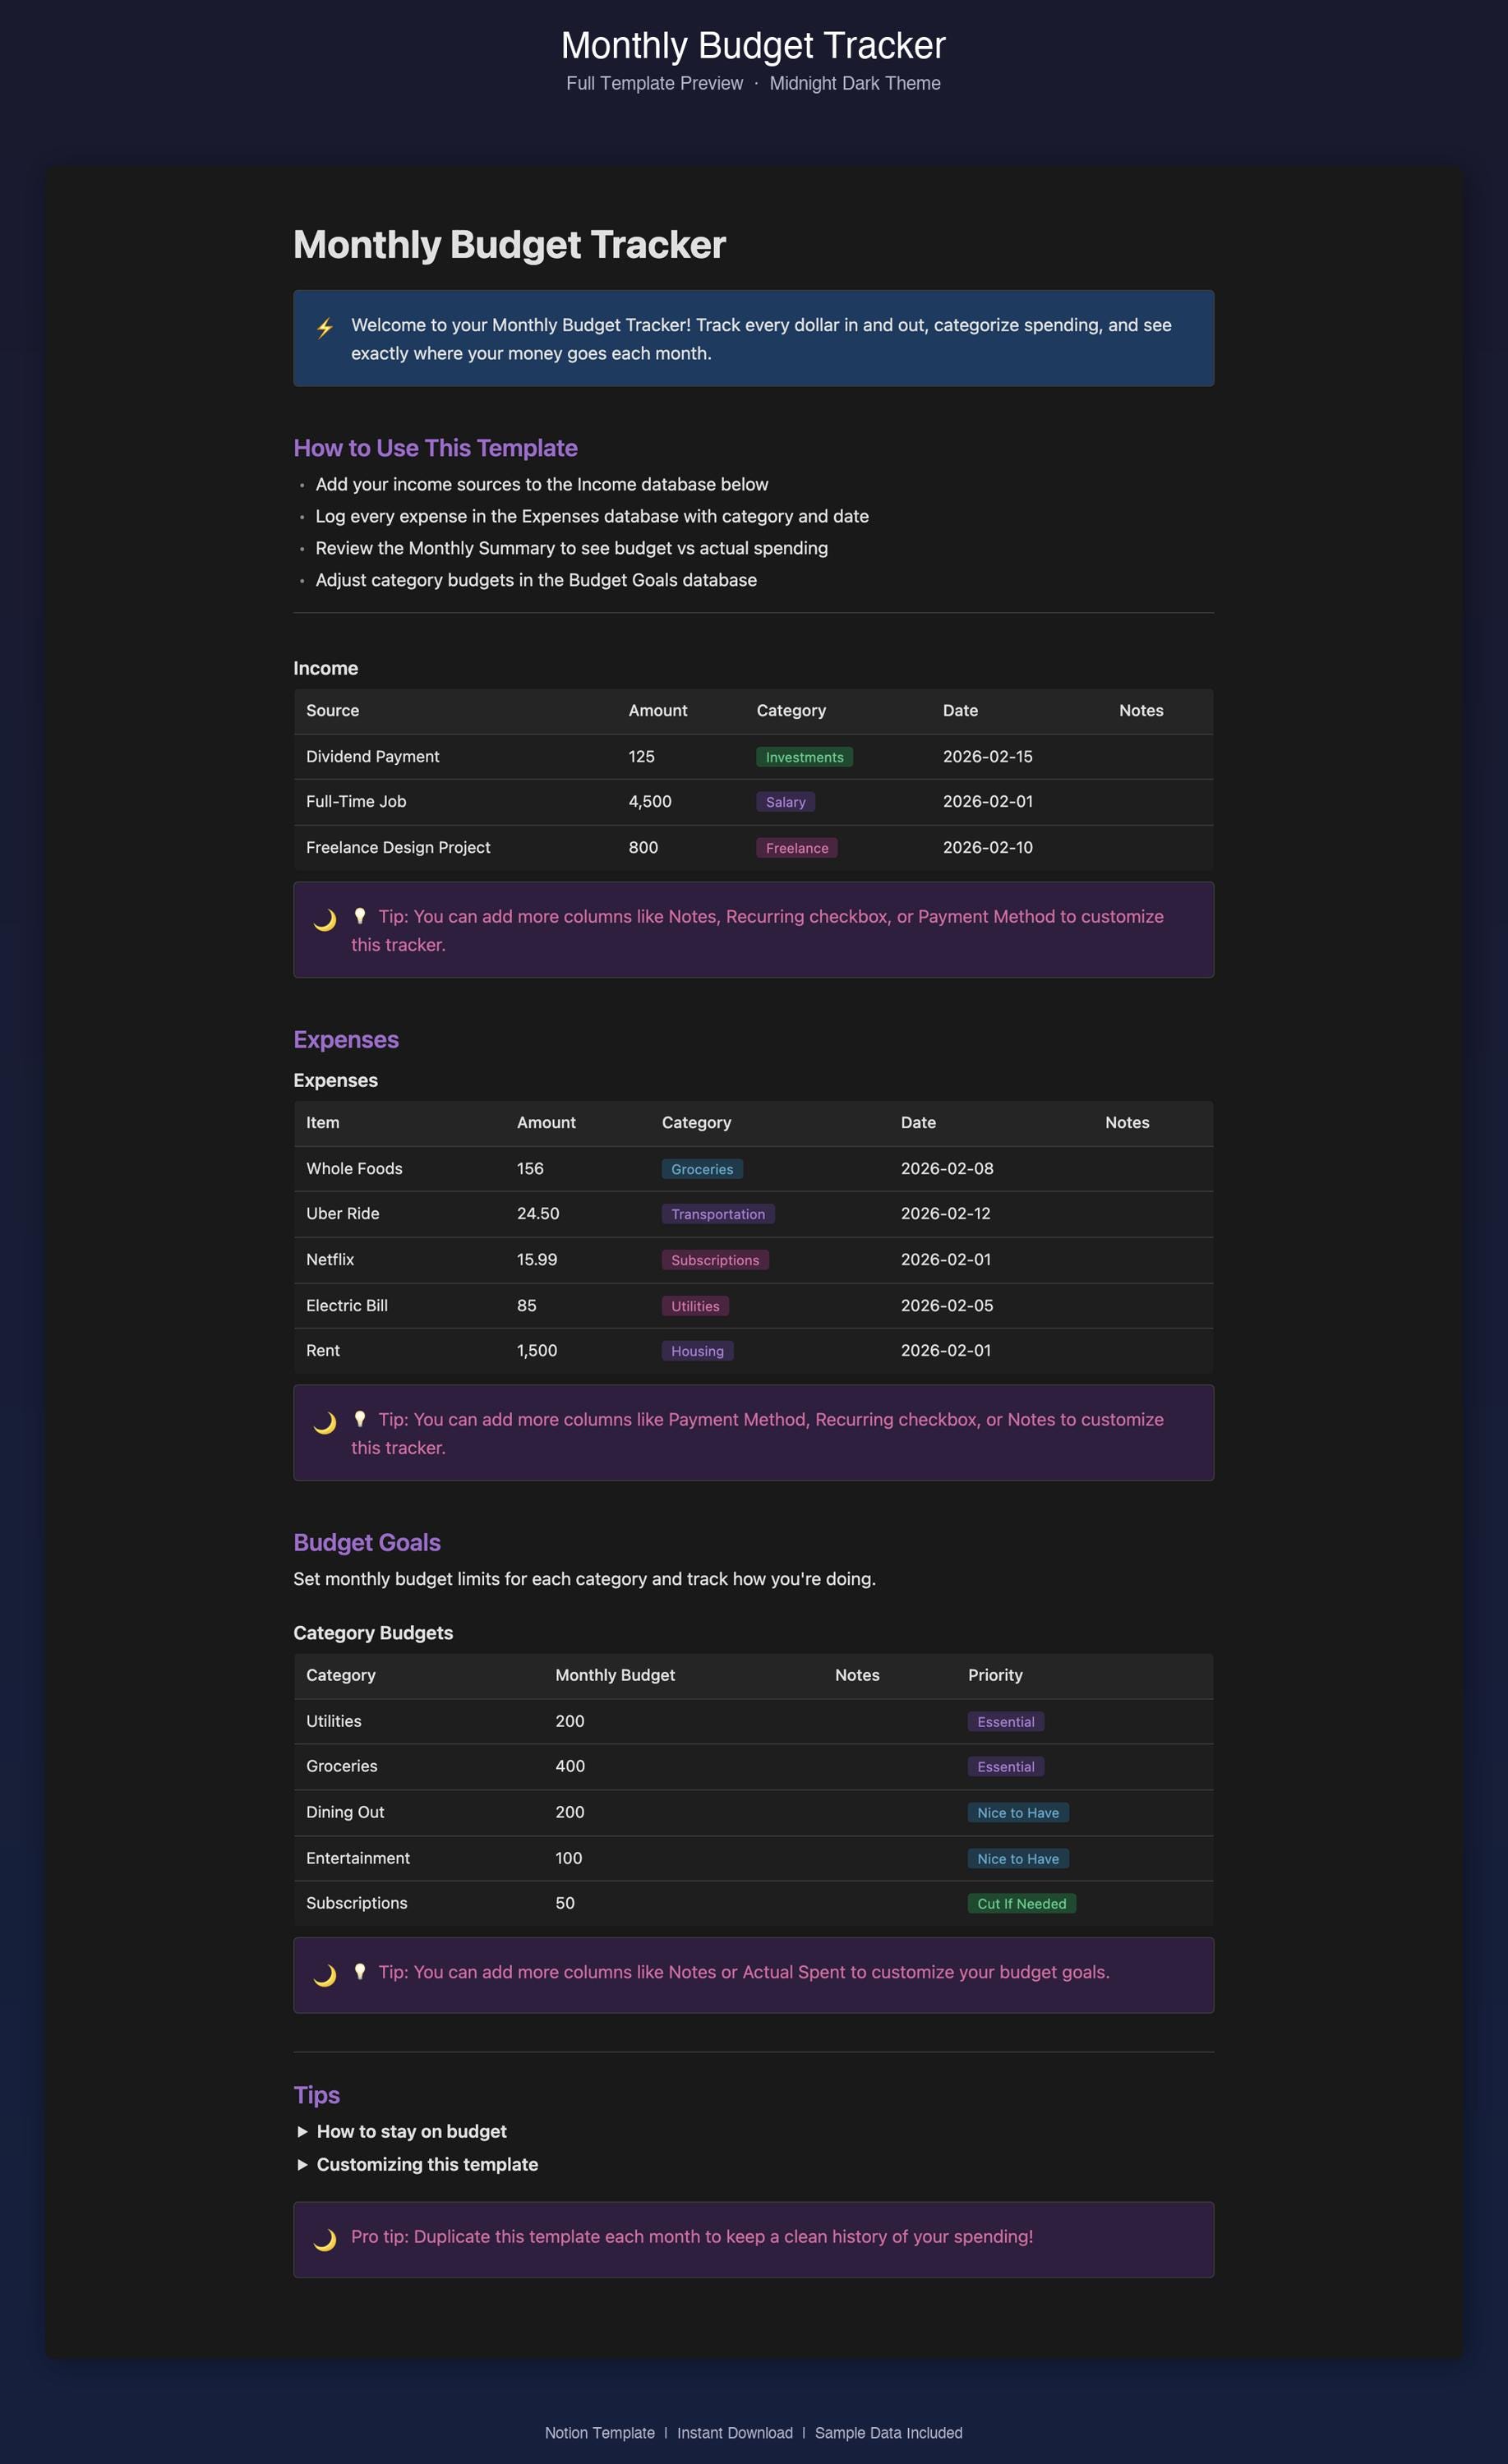Open the Freelance Design Project entry
1508x2464 pixels.
pos(753,848)
